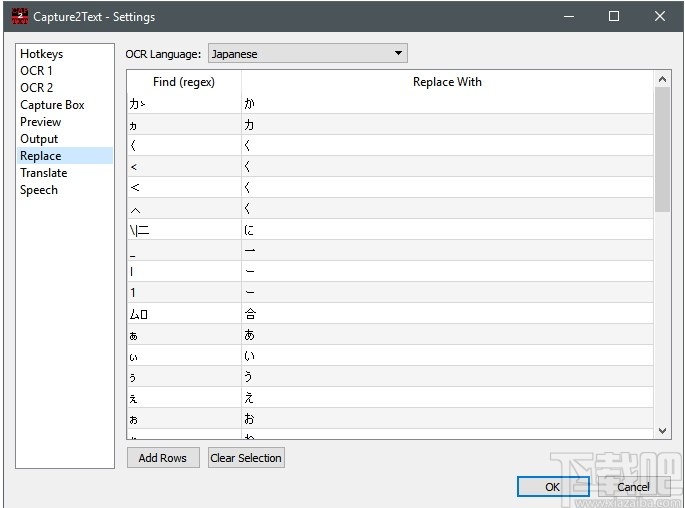Viewport: 685px width, 508px height.
Task: Click the Capture2Text app icon in title bar
Action: [19, 17]
